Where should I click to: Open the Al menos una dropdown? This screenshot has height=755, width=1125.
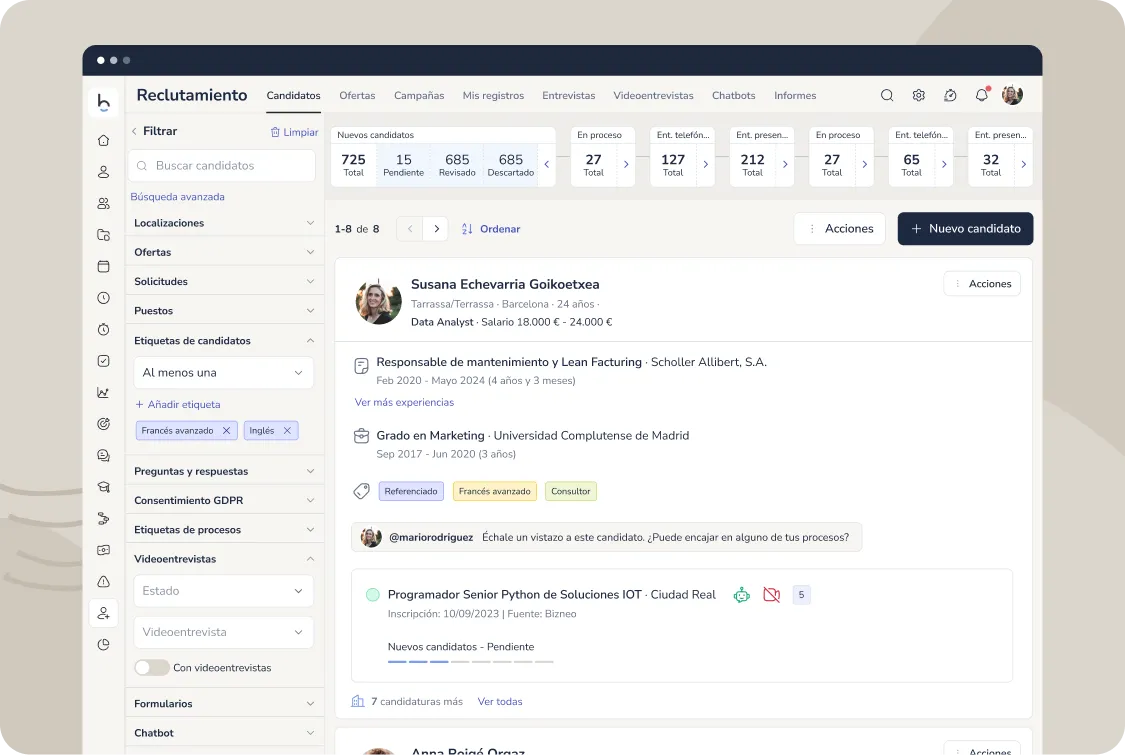(223, 373)
